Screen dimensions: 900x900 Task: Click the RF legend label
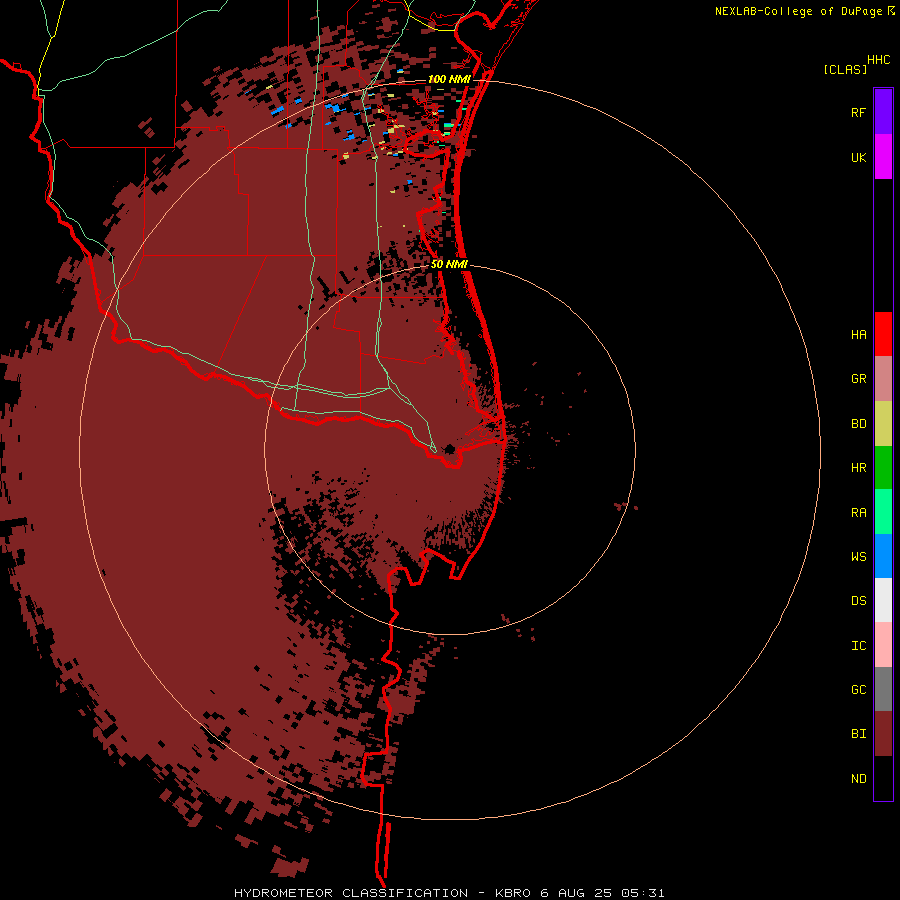point(859,112)
